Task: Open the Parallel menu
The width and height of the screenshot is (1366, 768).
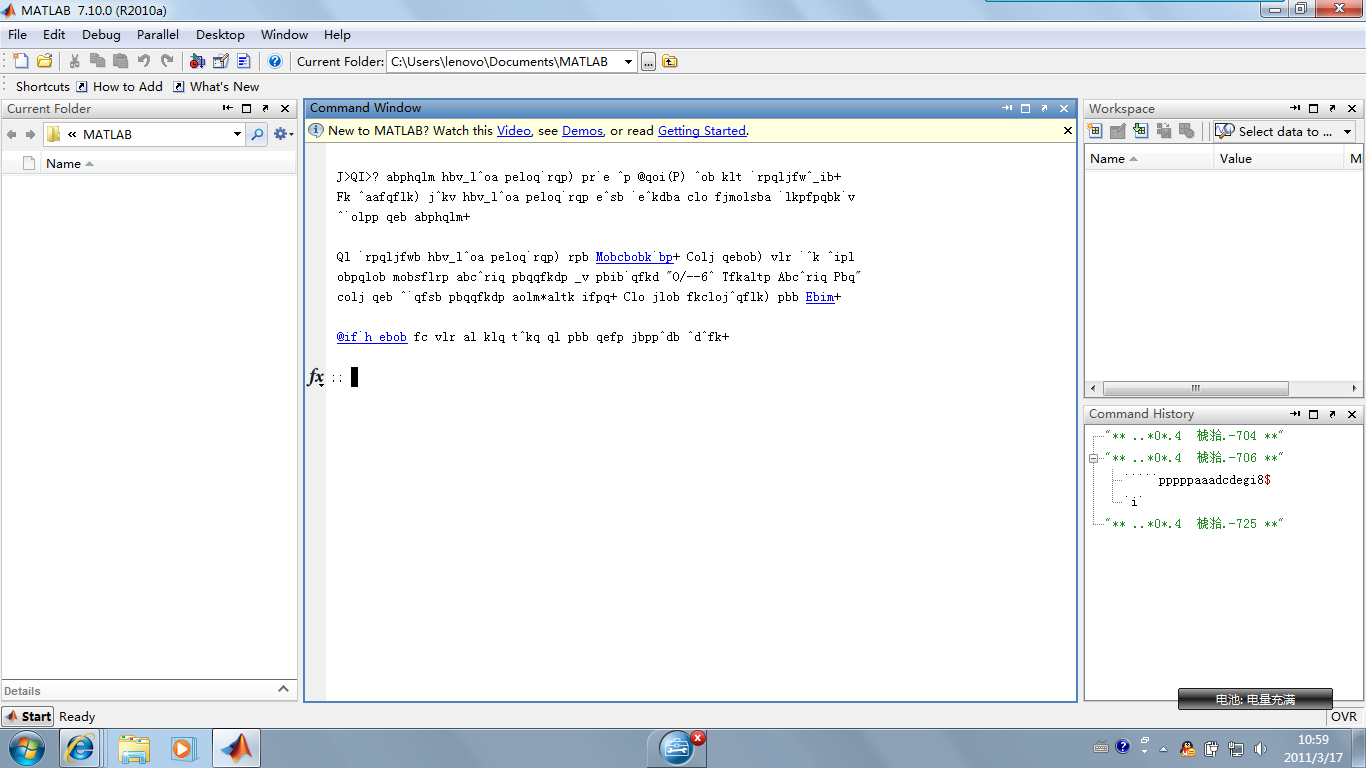Action: coord(158,34)
